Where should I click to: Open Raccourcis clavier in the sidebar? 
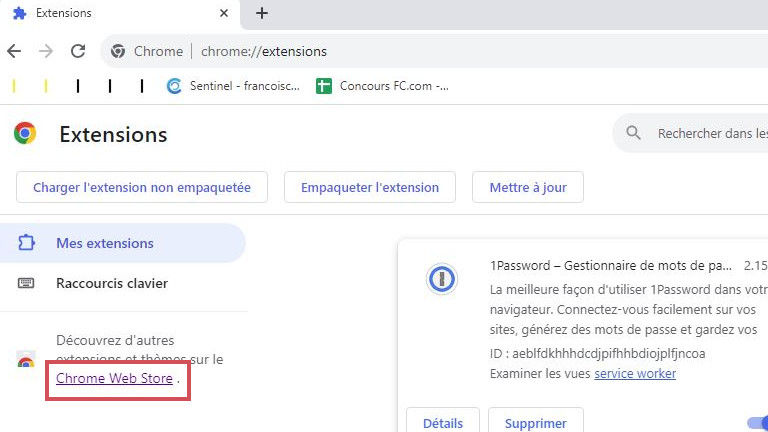111,283
